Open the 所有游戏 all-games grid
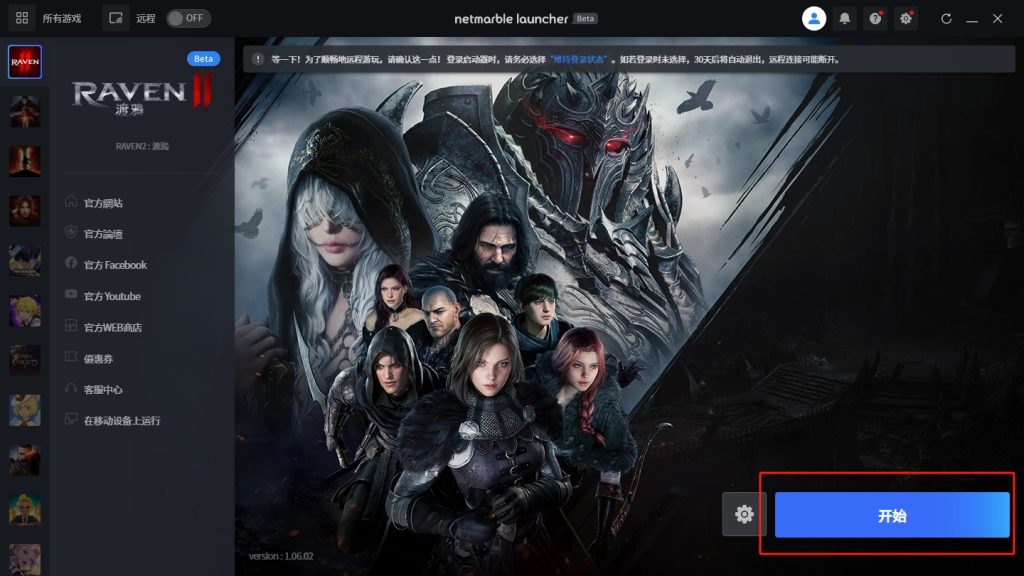Screen dimensions: 1024x576 (x=22, y=18)
